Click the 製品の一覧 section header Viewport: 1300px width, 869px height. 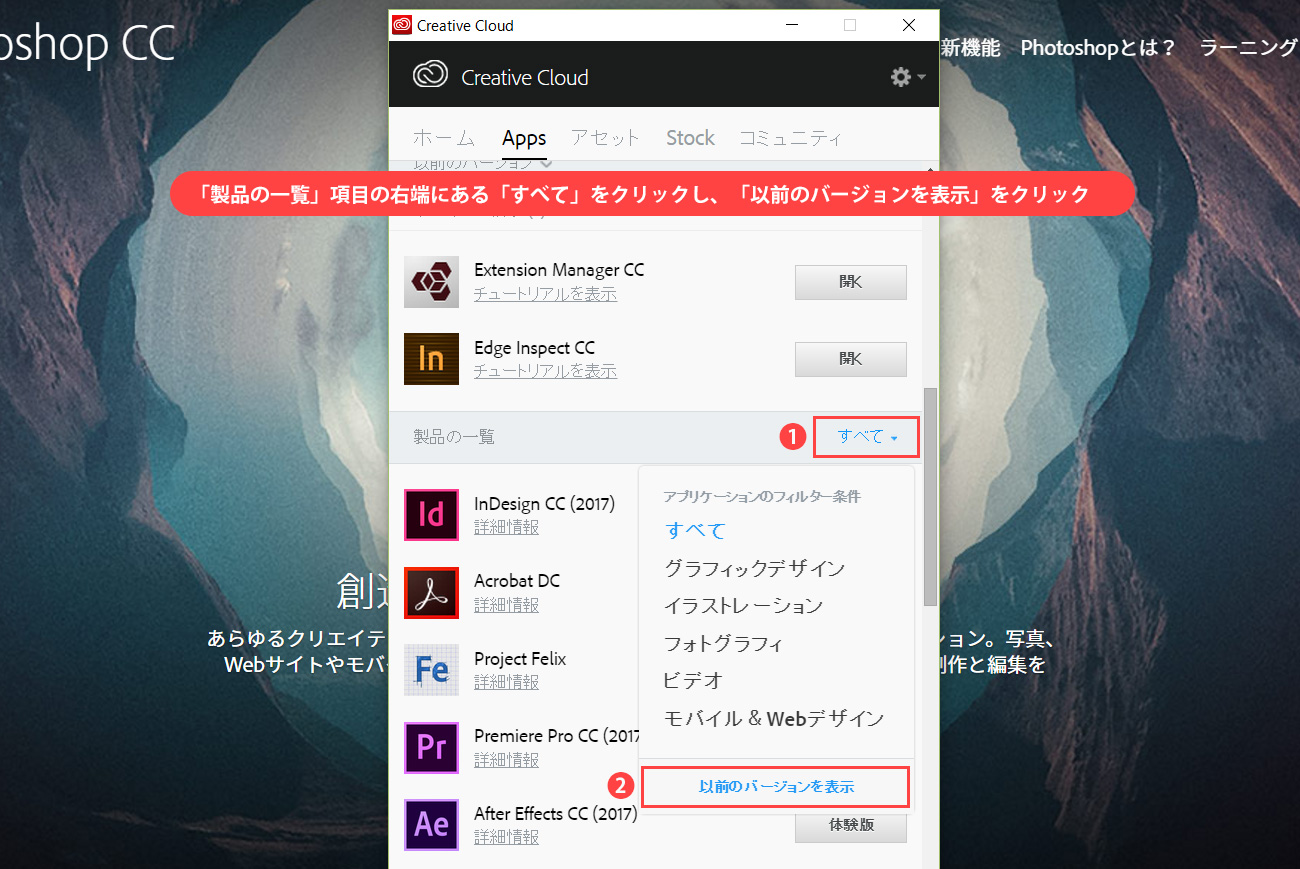point(454,437)
